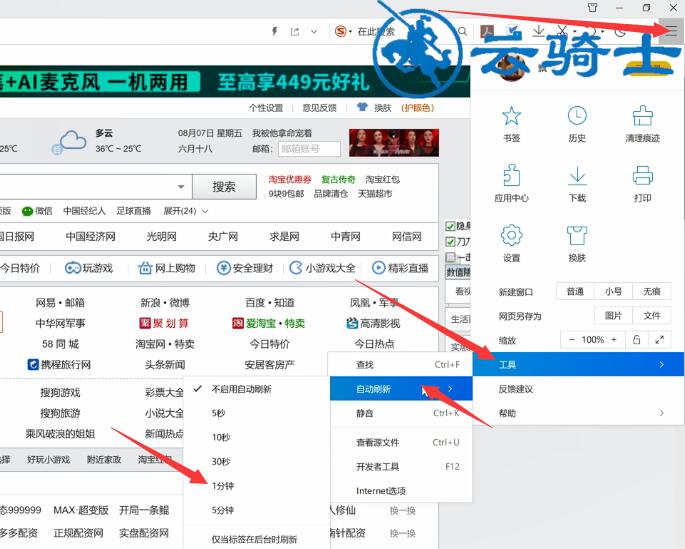Select 不启用自动刷新 option
The width and height of the screenshot is (685, 549).
[257, 389]
